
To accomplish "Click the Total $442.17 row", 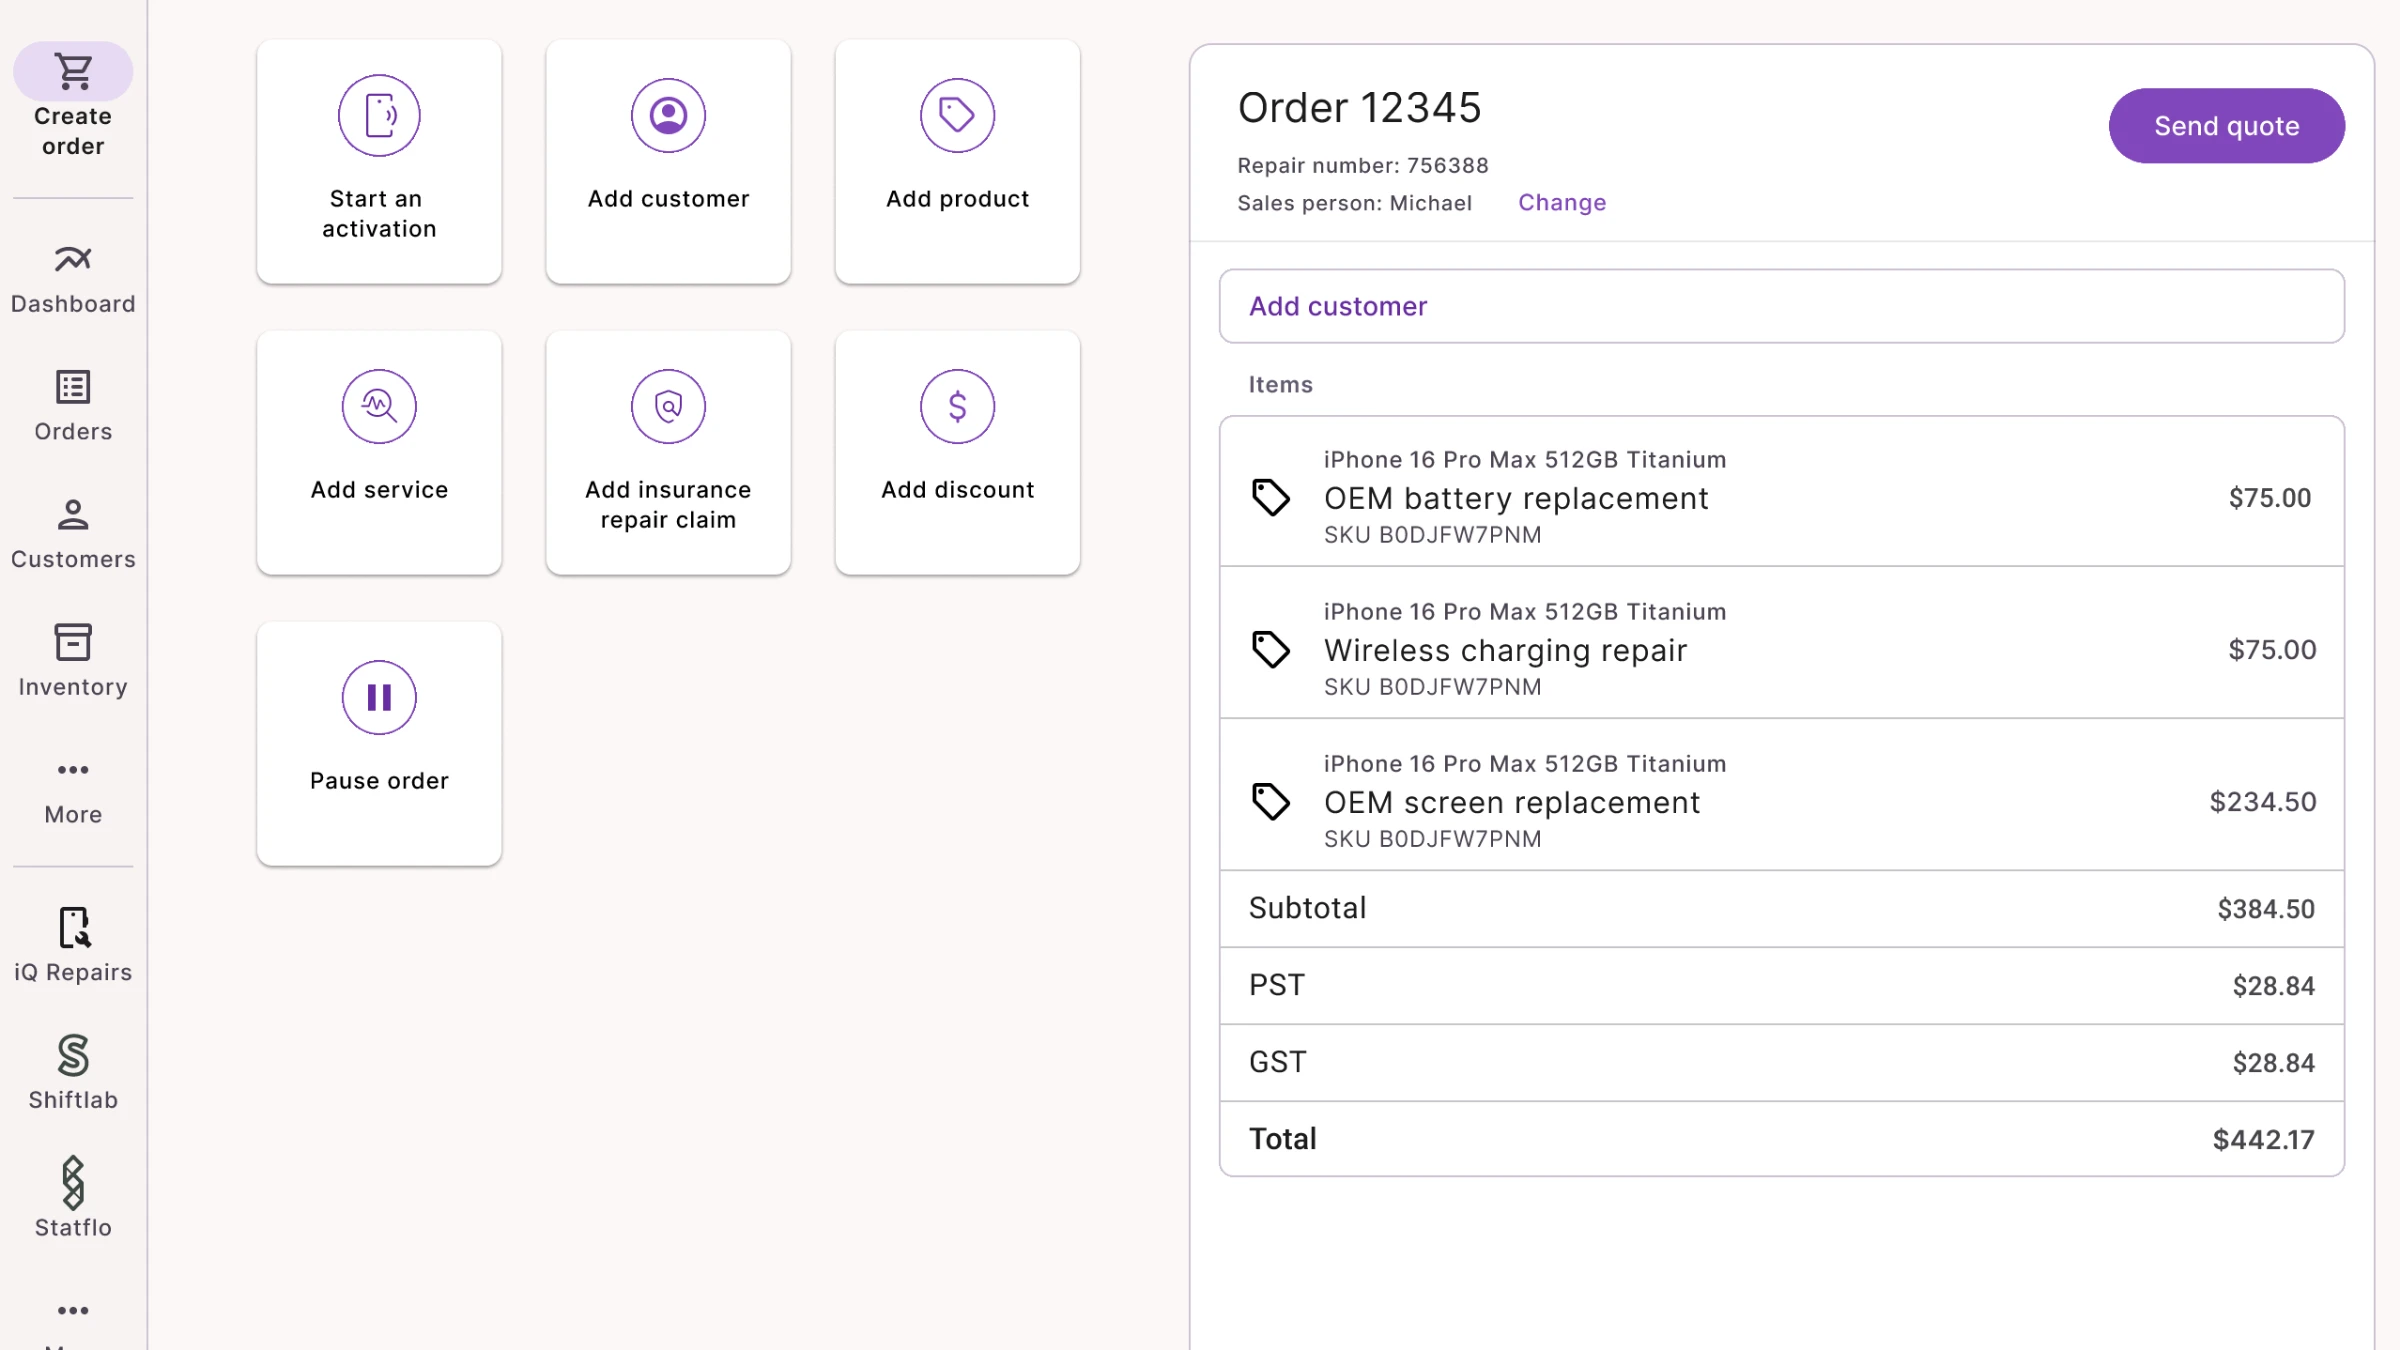I will tap(1781, 1139).
